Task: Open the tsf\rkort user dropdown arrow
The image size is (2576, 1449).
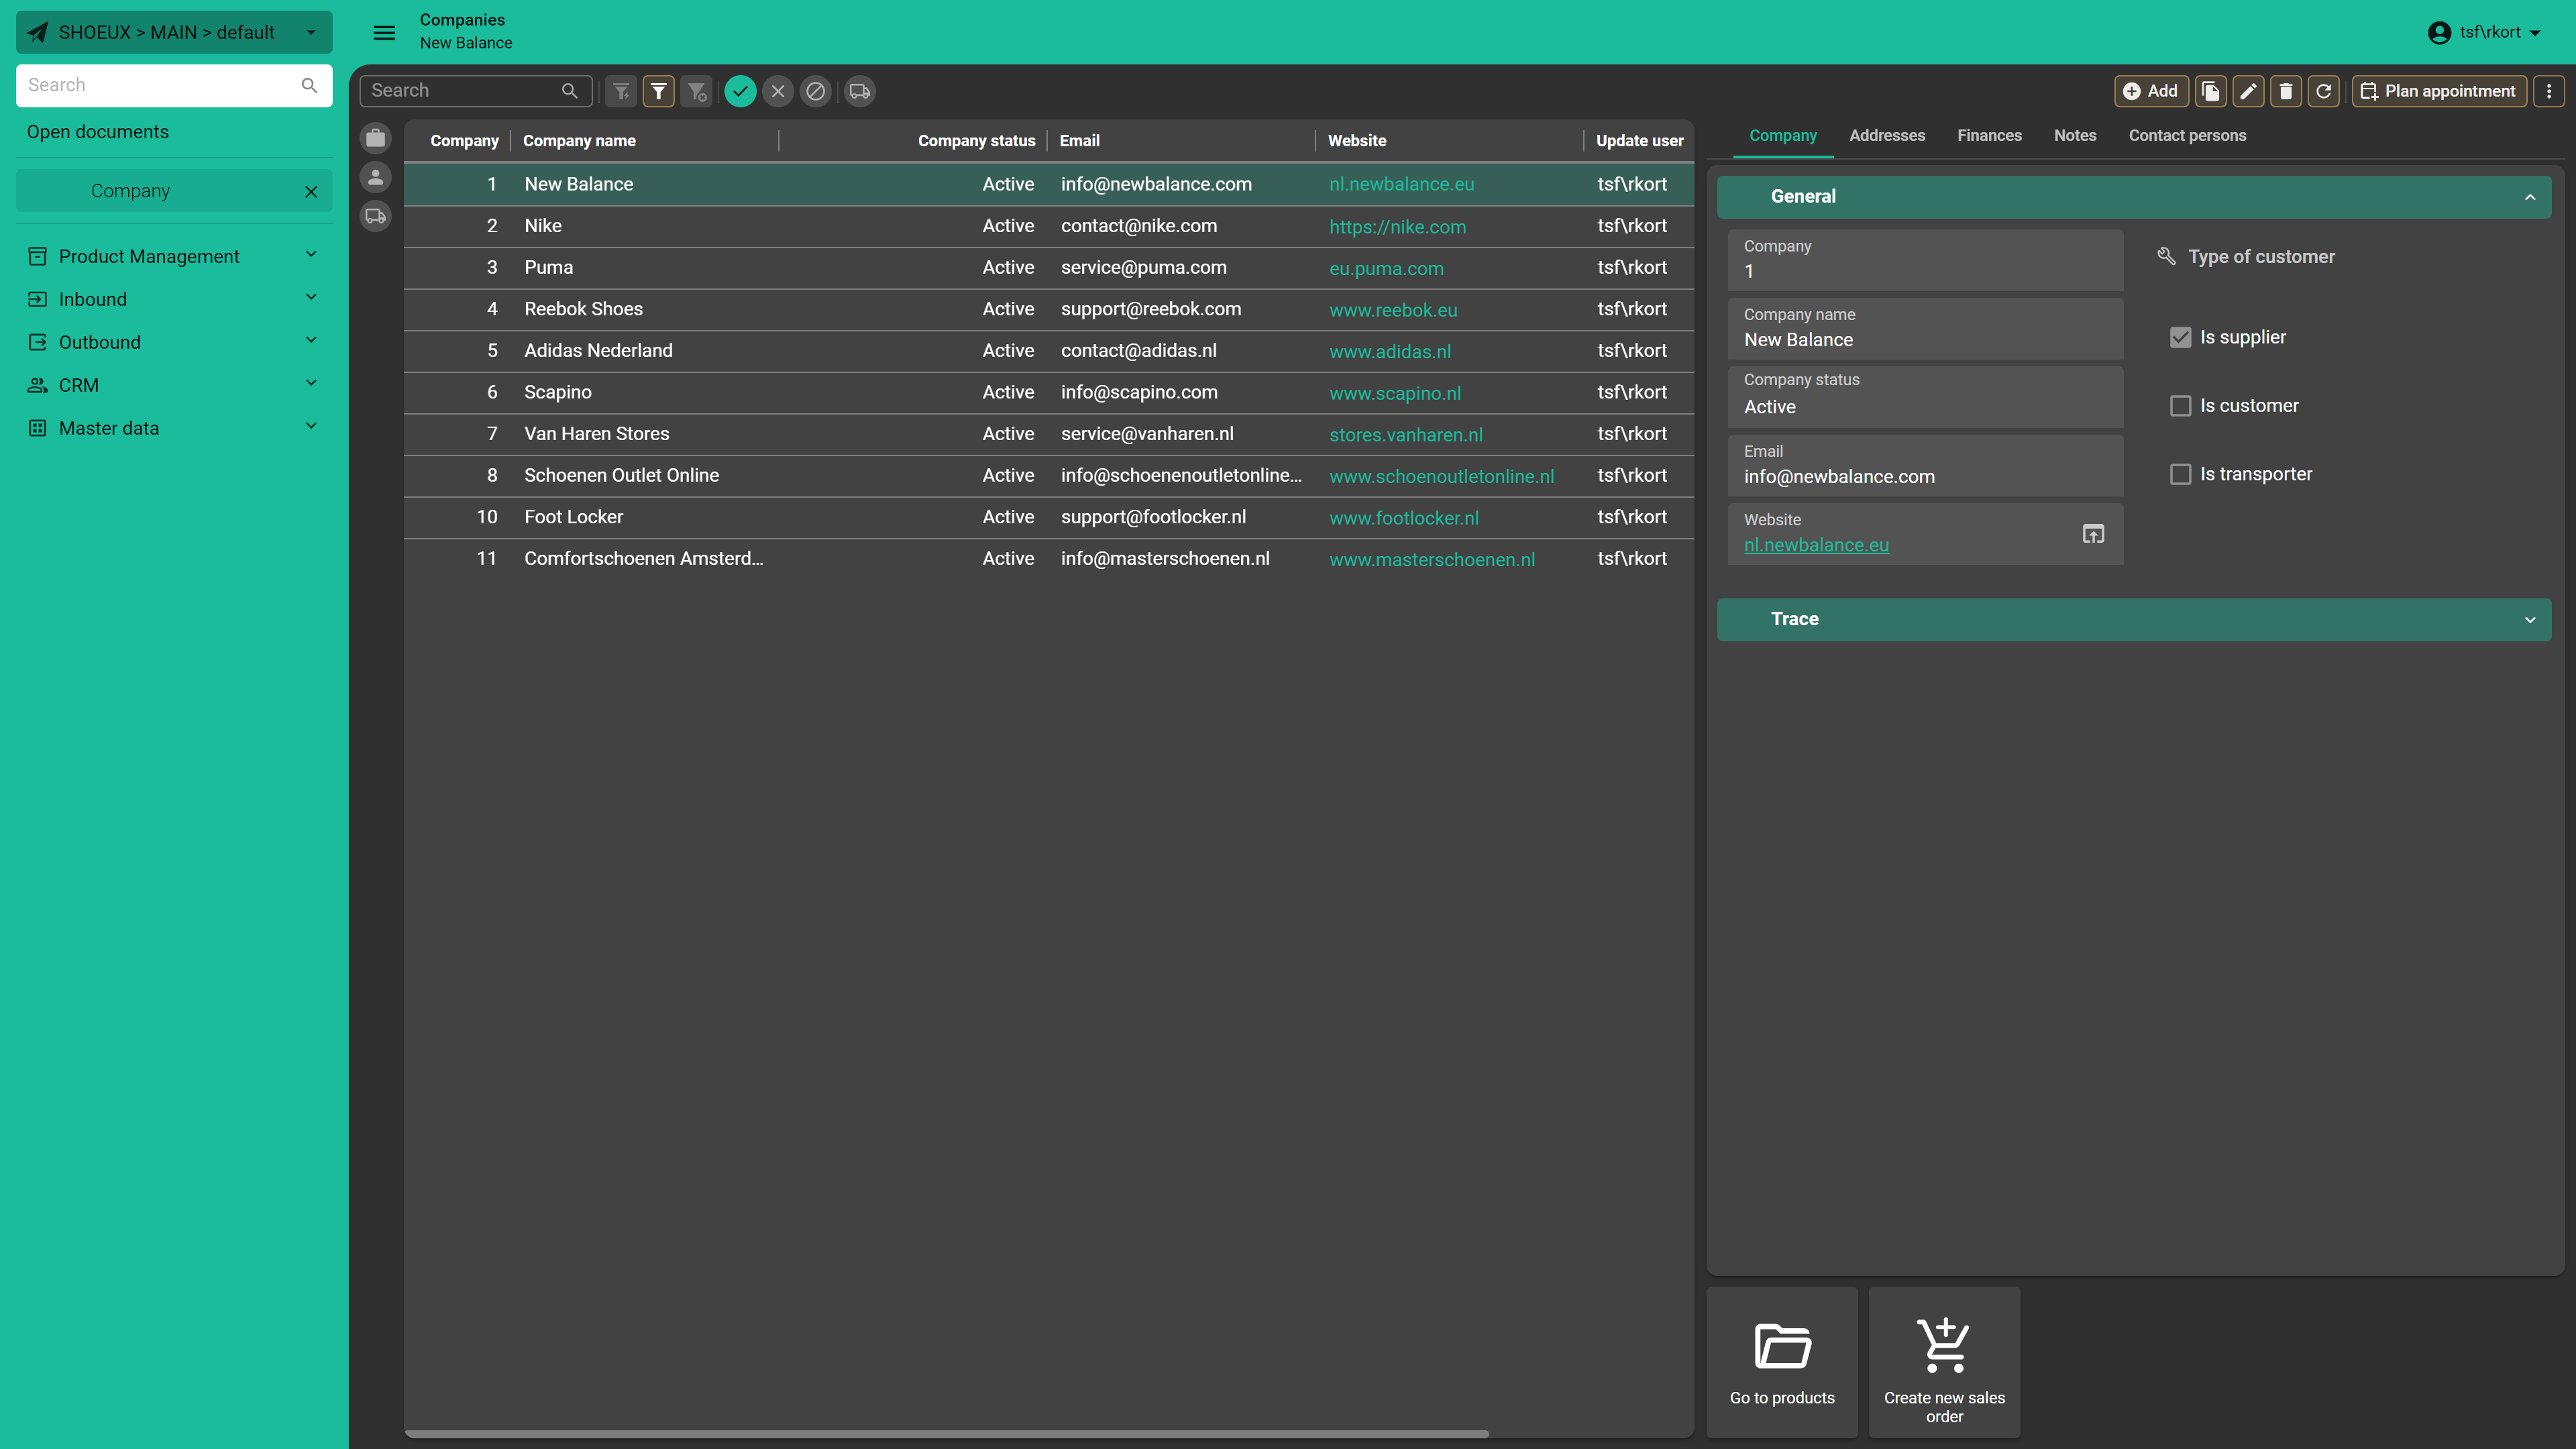Action: (2535, 33)
